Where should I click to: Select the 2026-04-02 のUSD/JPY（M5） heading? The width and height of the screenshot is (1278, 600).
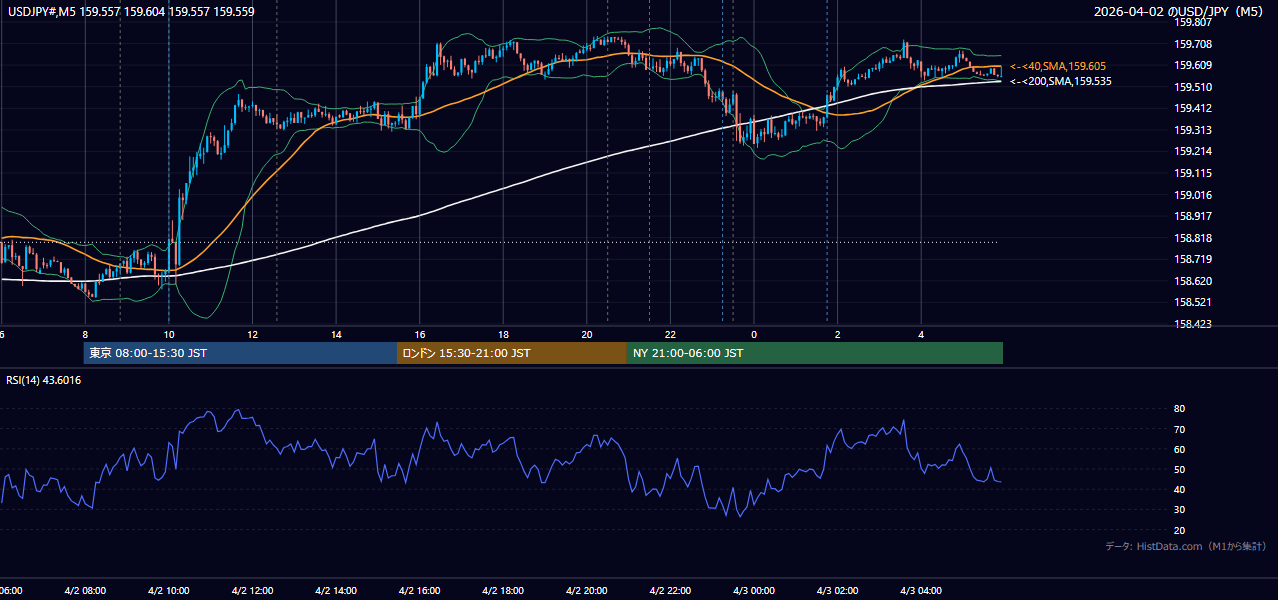(x=1181, y=12)
